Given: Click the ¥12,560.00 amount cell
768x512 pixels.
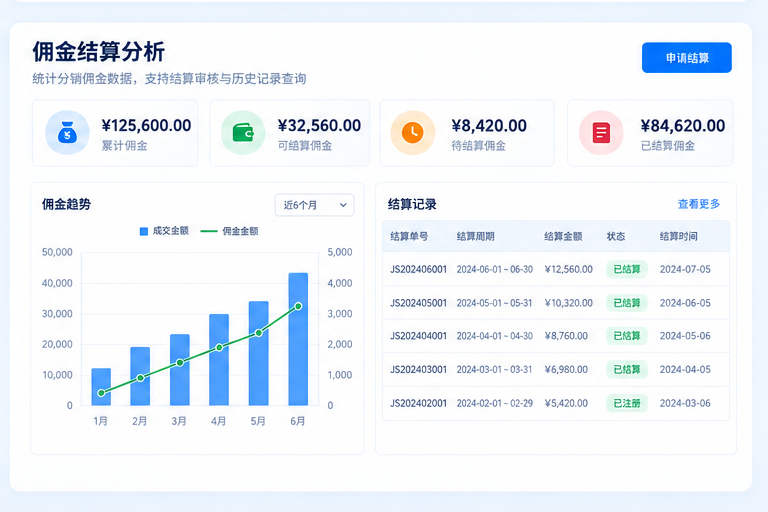Looking at the screenshot, I should pyautogui.click(x=569, y=269).
